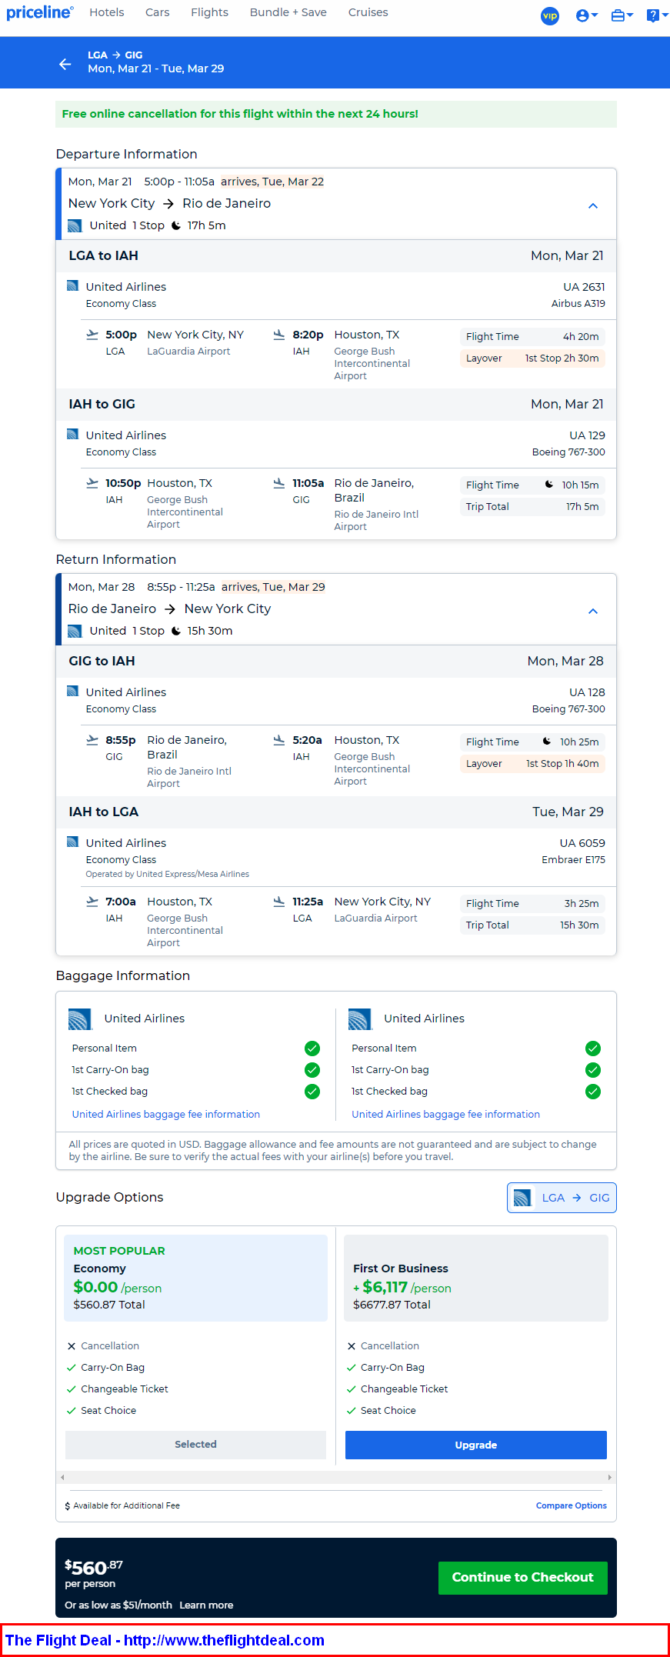
Task: Click United logo beside UA 6059 flight
Action: click(72, 842)
